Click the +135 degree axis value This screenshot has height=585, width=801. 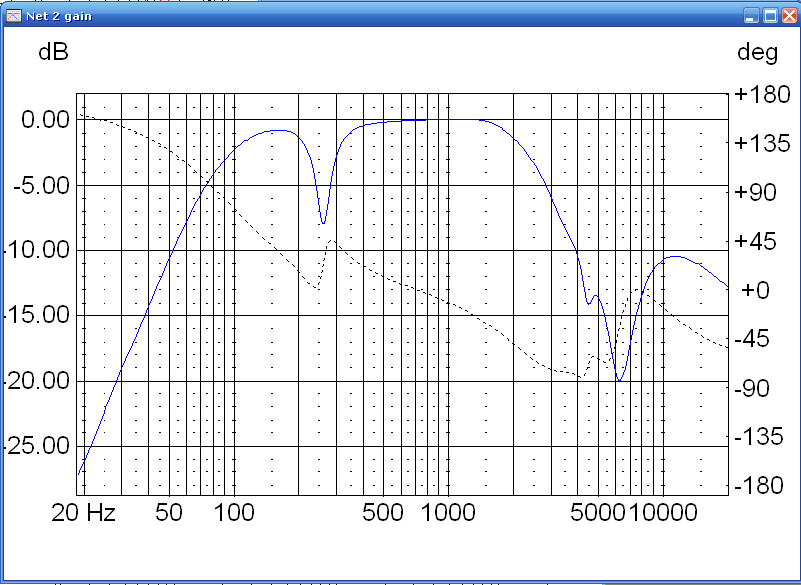762,144
